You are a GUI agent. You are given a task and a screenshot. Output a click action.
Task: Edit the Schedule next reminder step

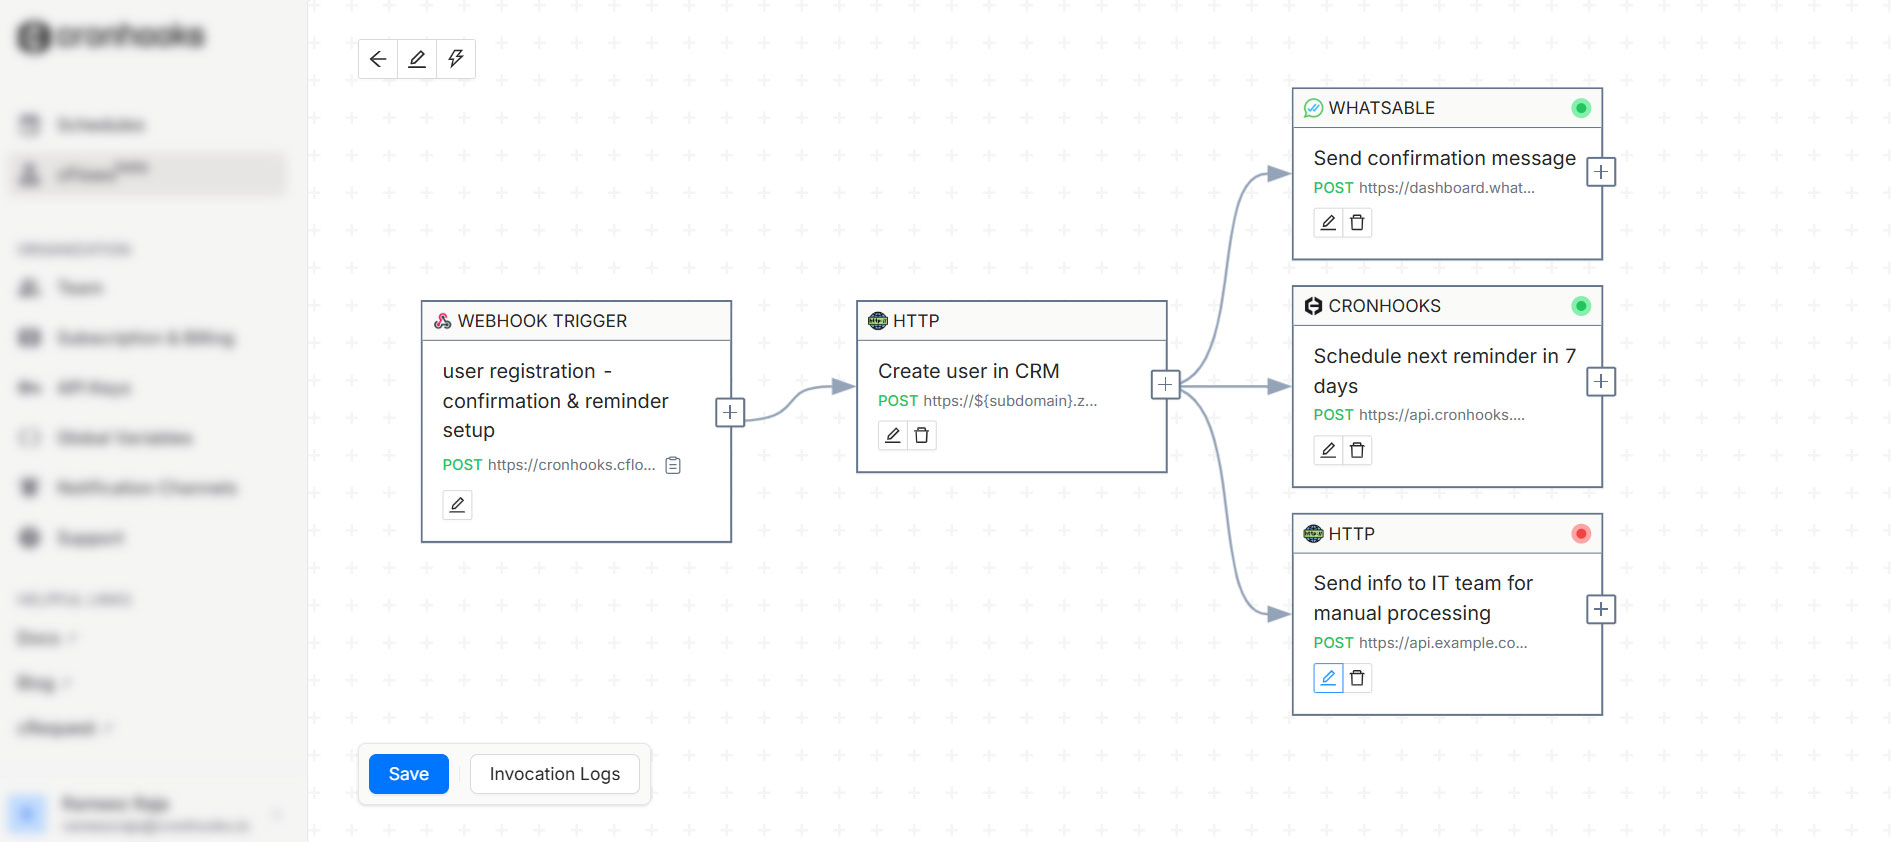click(x=1328, y=451)
